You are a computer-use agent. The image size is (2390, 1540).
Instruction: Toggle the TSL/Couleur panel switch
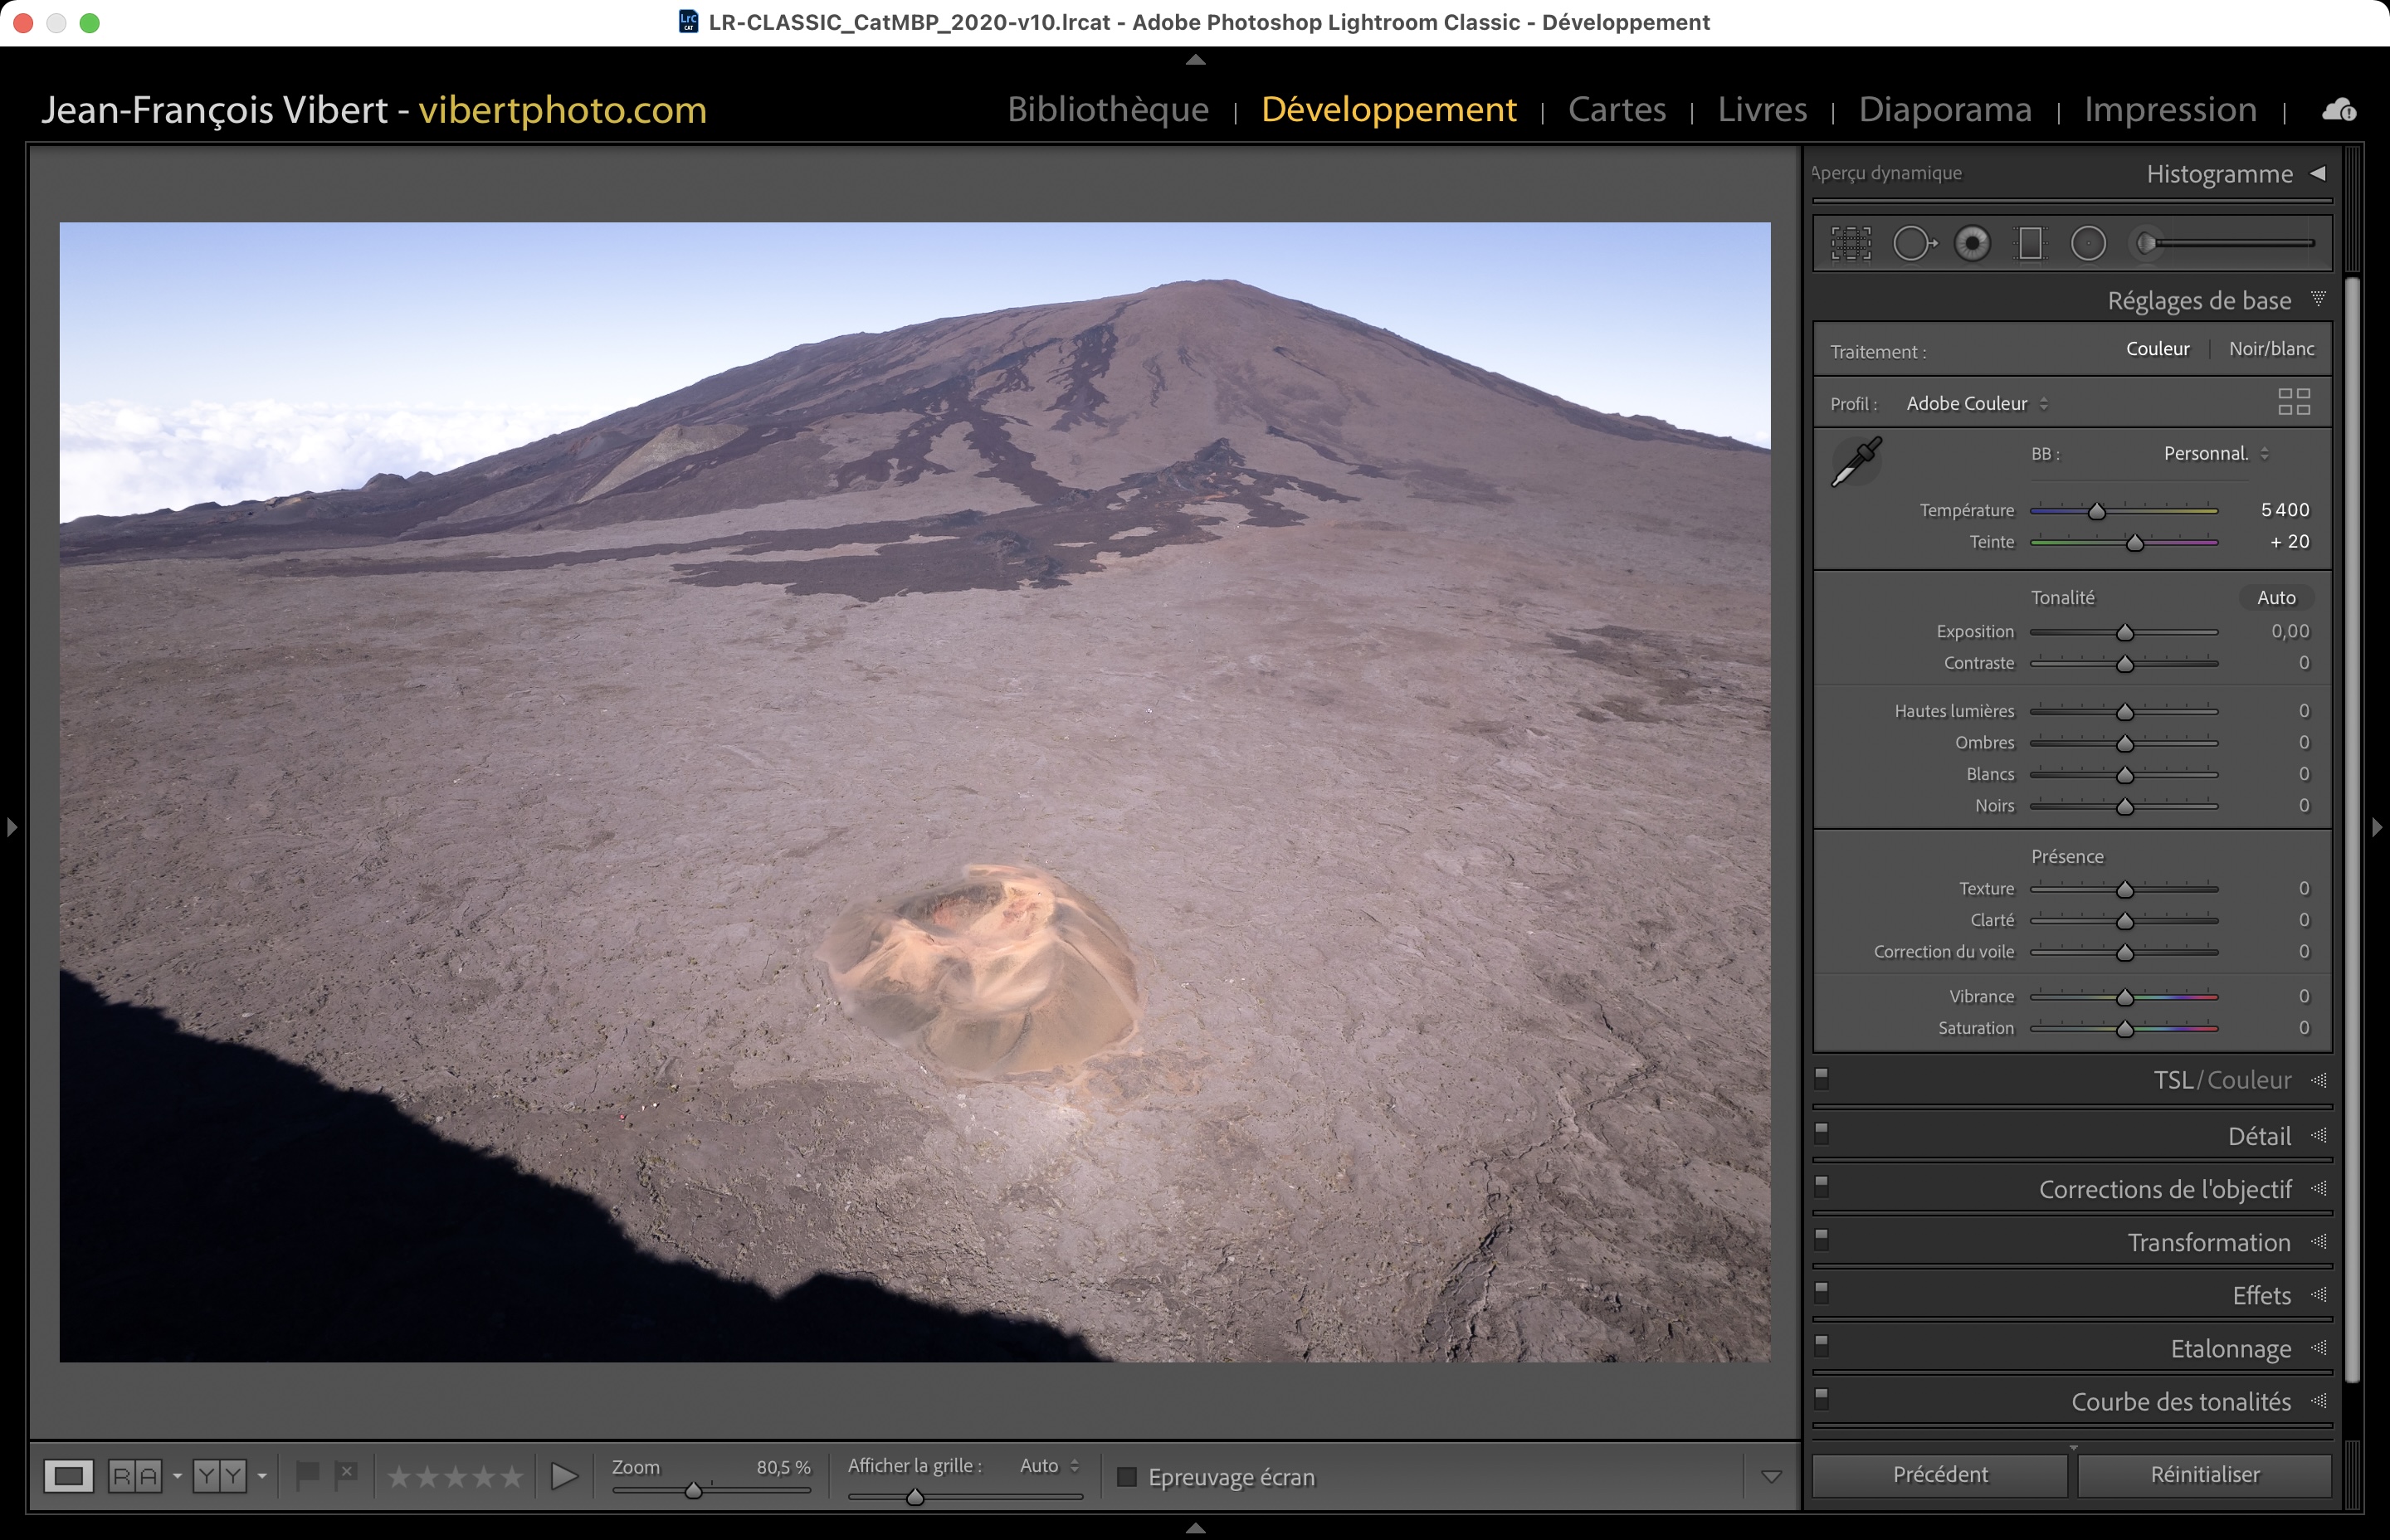tap(1821, 1077)
